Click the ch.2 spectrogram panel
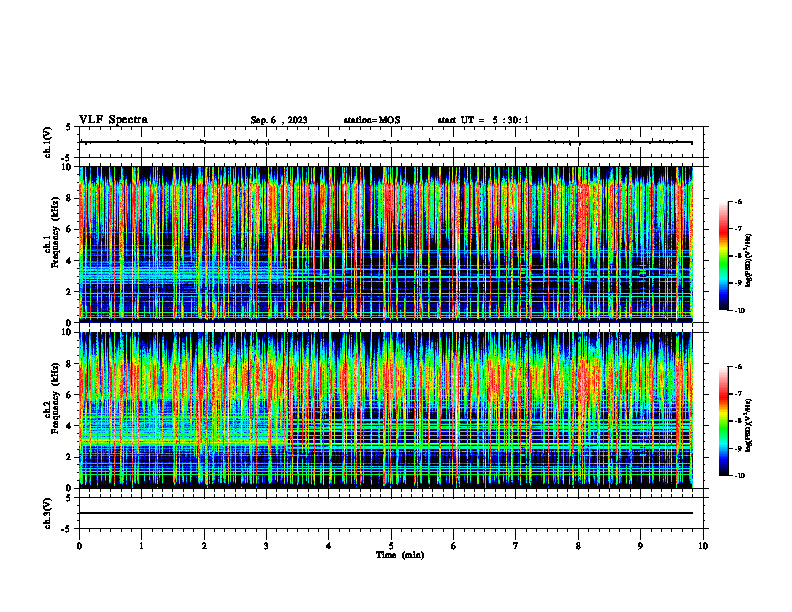 click(x=385, y=410)
